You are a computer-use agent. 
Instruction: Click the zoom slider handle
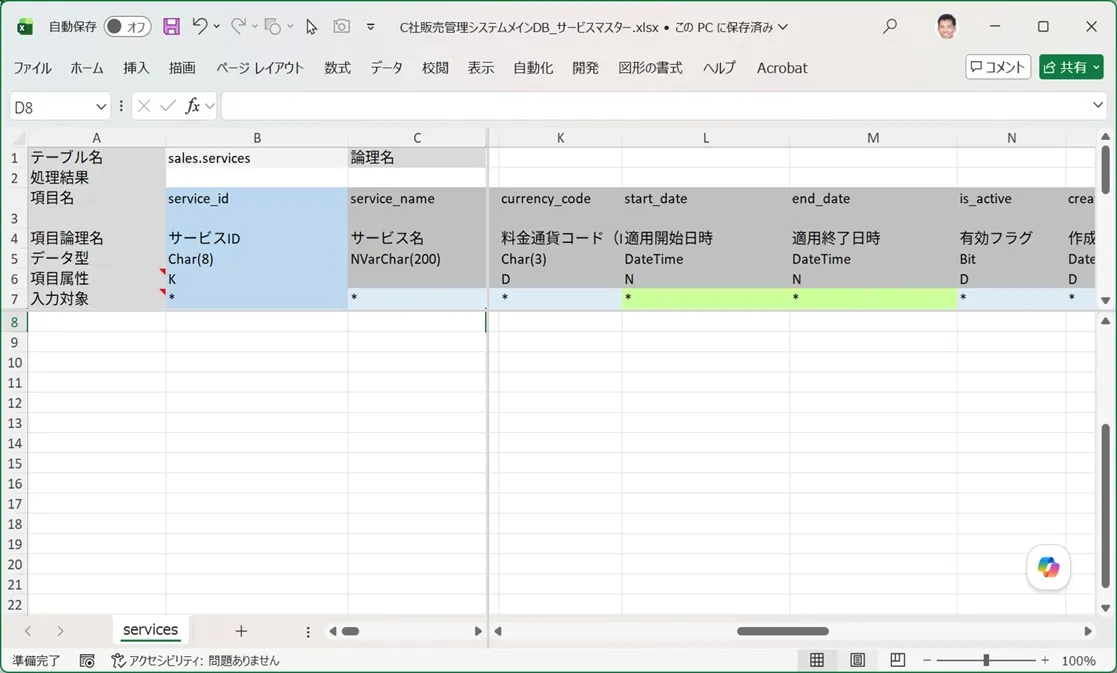click(986, 660)
